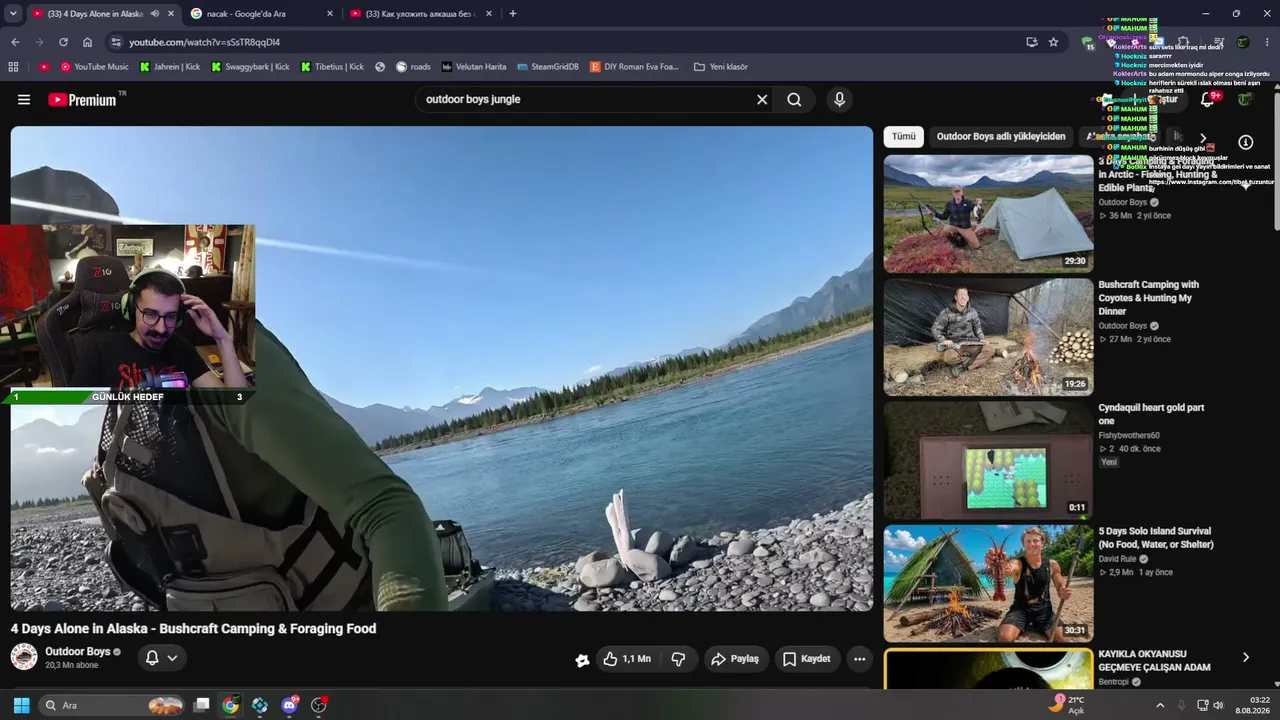1280x720 pixels.
Task: Start voice search with microphone
Action: click(x=839, y=100)
